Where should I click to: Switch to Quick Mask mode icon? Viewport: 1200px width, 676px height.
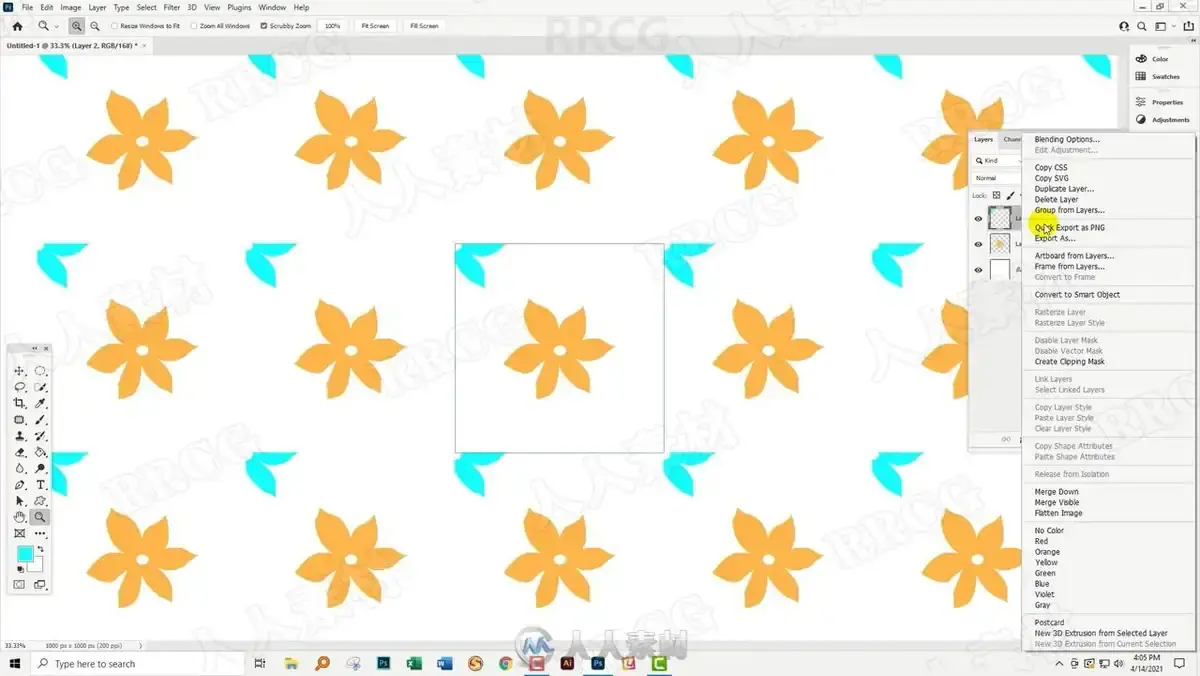(x=19, y=585)
